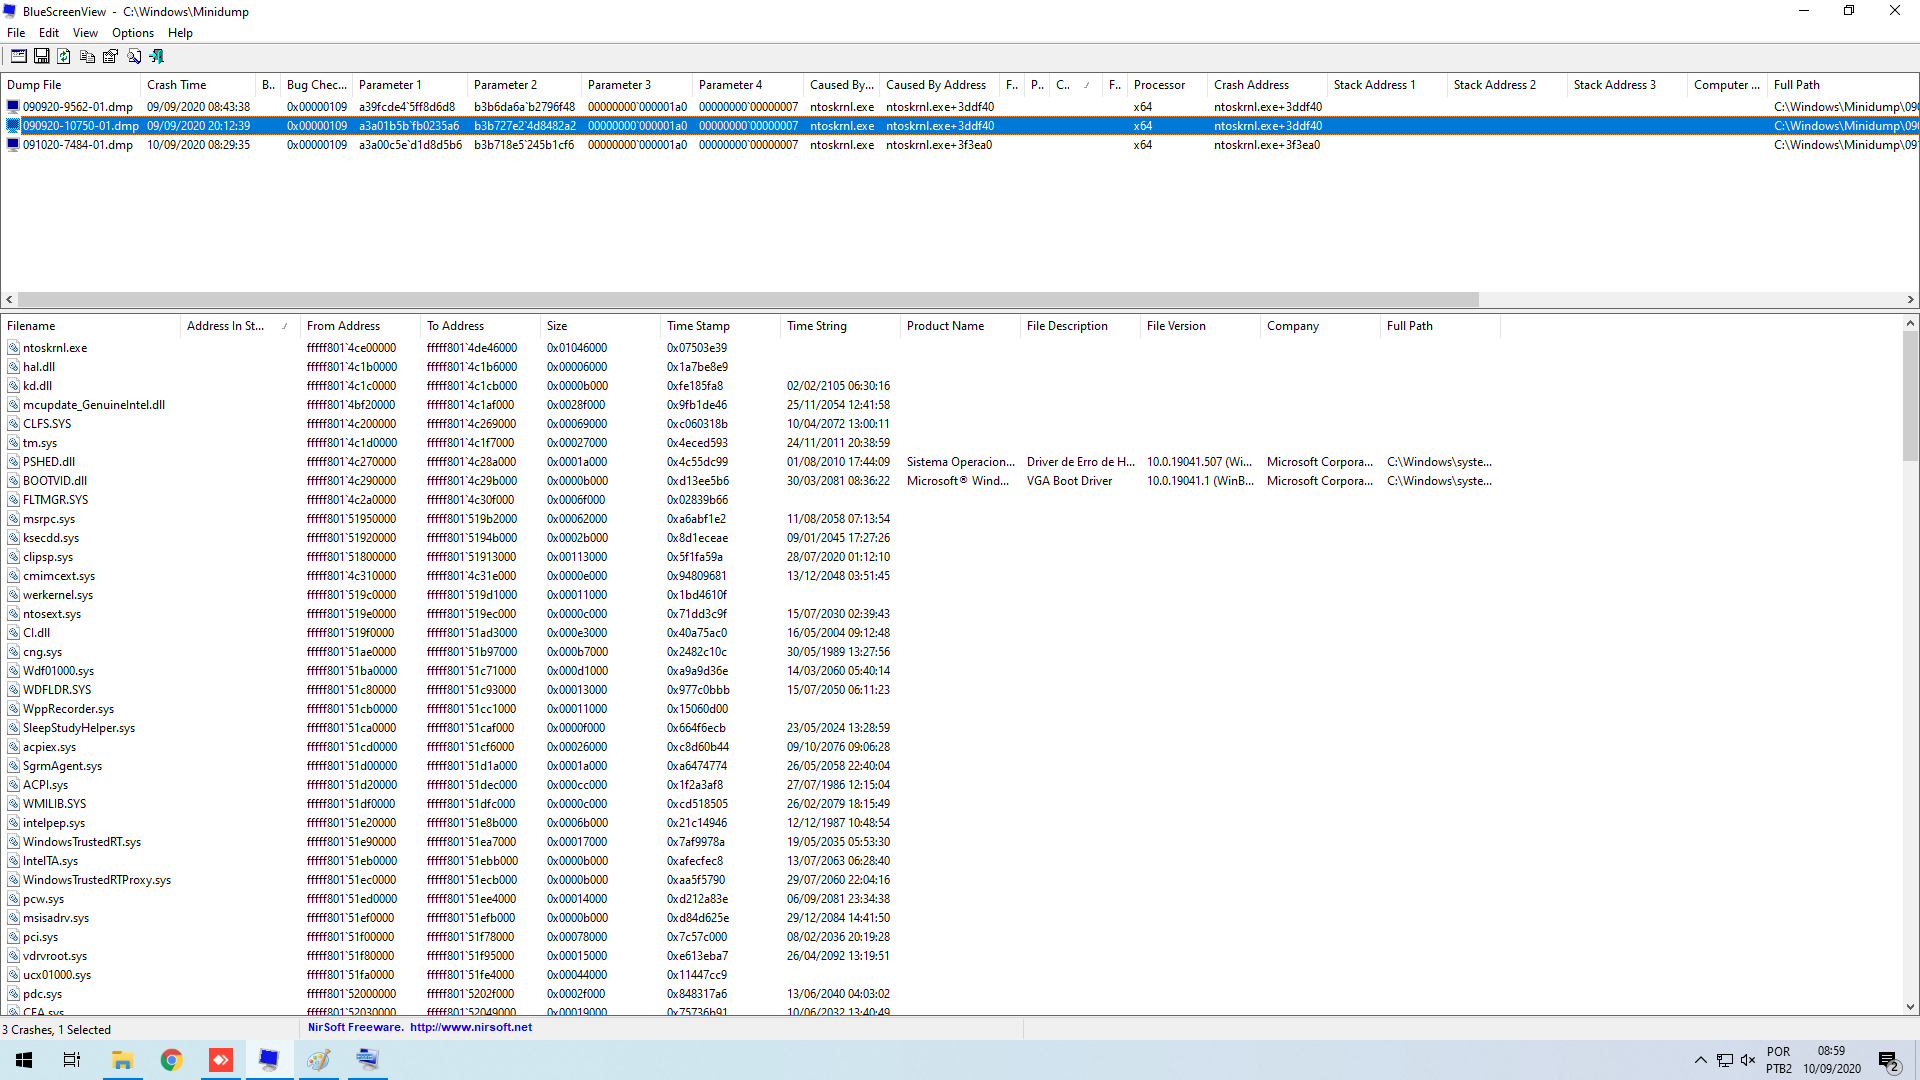Click the upper pane right scroll arrow
This screenshot has width=1920, height=1080.
click(1910, 299)
